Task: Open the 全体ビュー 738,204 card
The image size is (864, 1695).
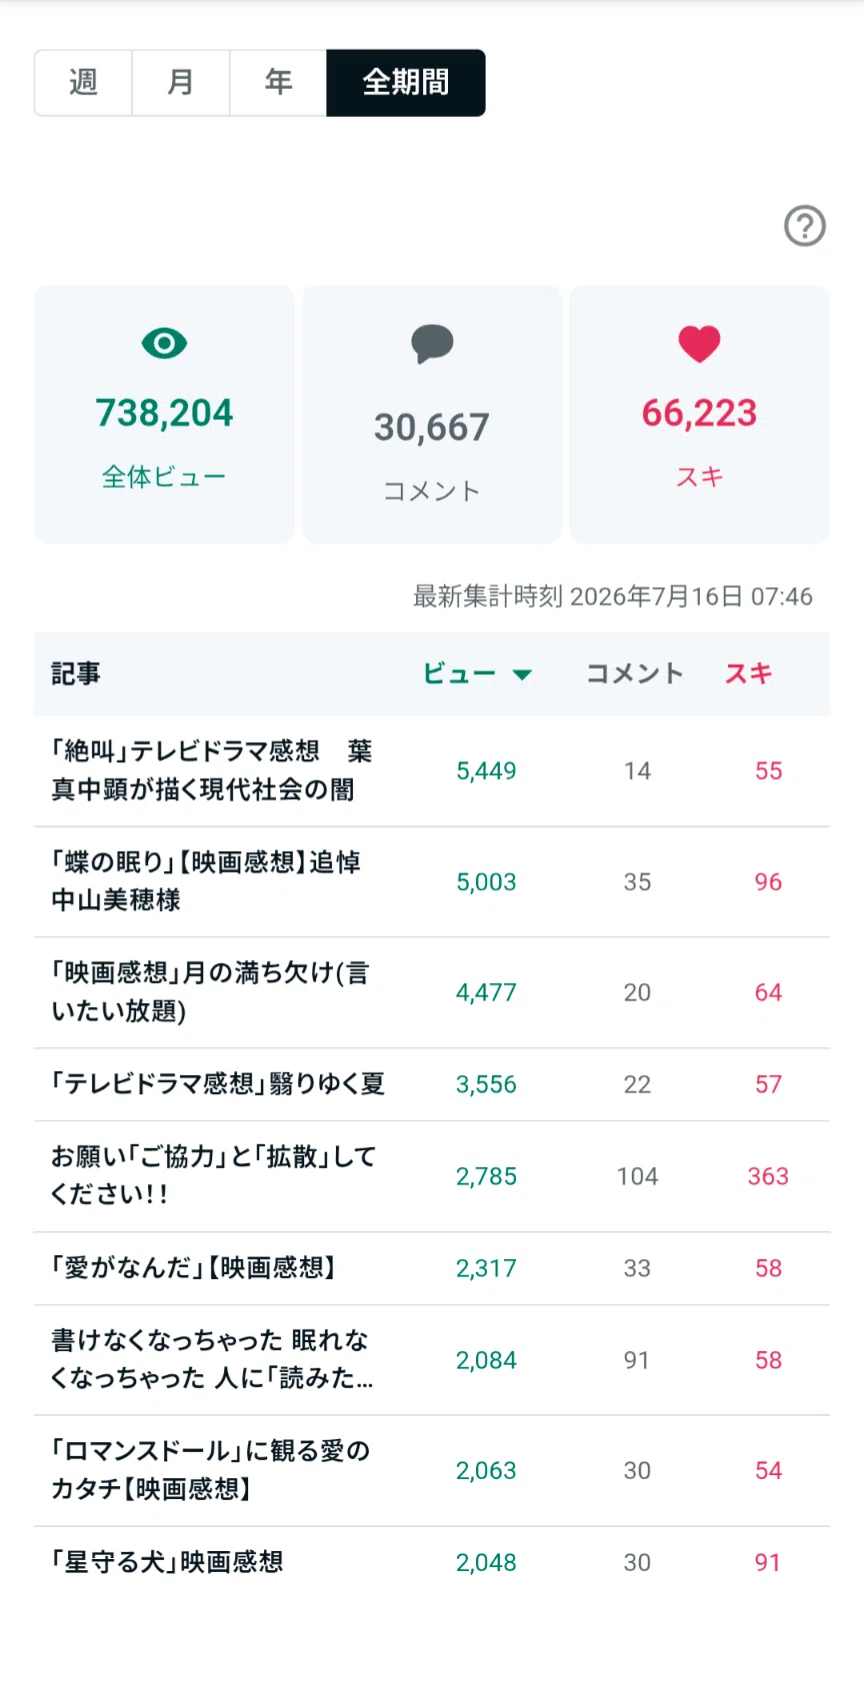Action: pos(164,414)
